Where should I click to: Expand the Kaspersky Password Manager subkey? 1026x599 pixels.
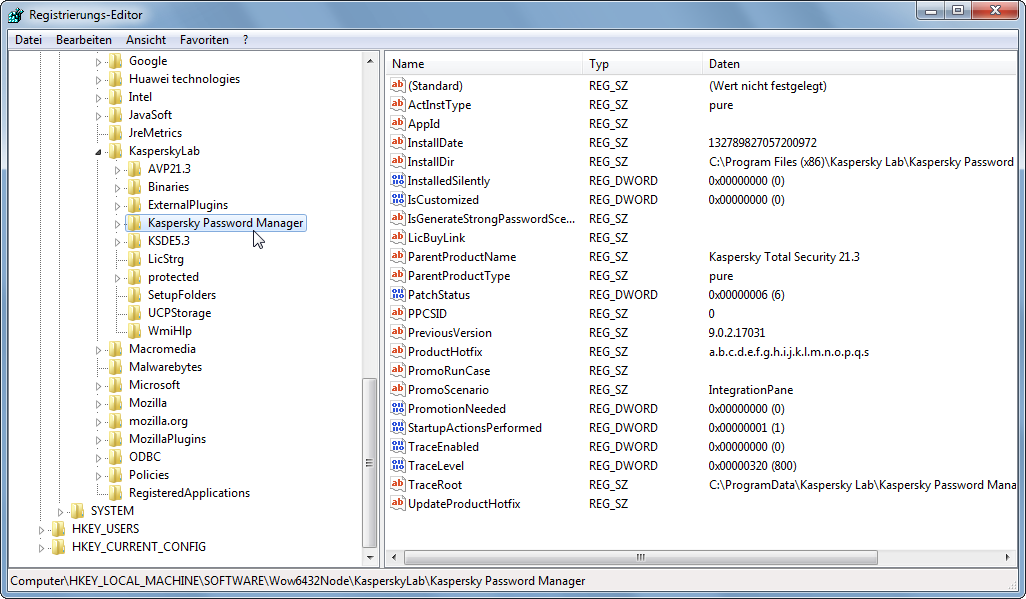[x=117, y=224]
